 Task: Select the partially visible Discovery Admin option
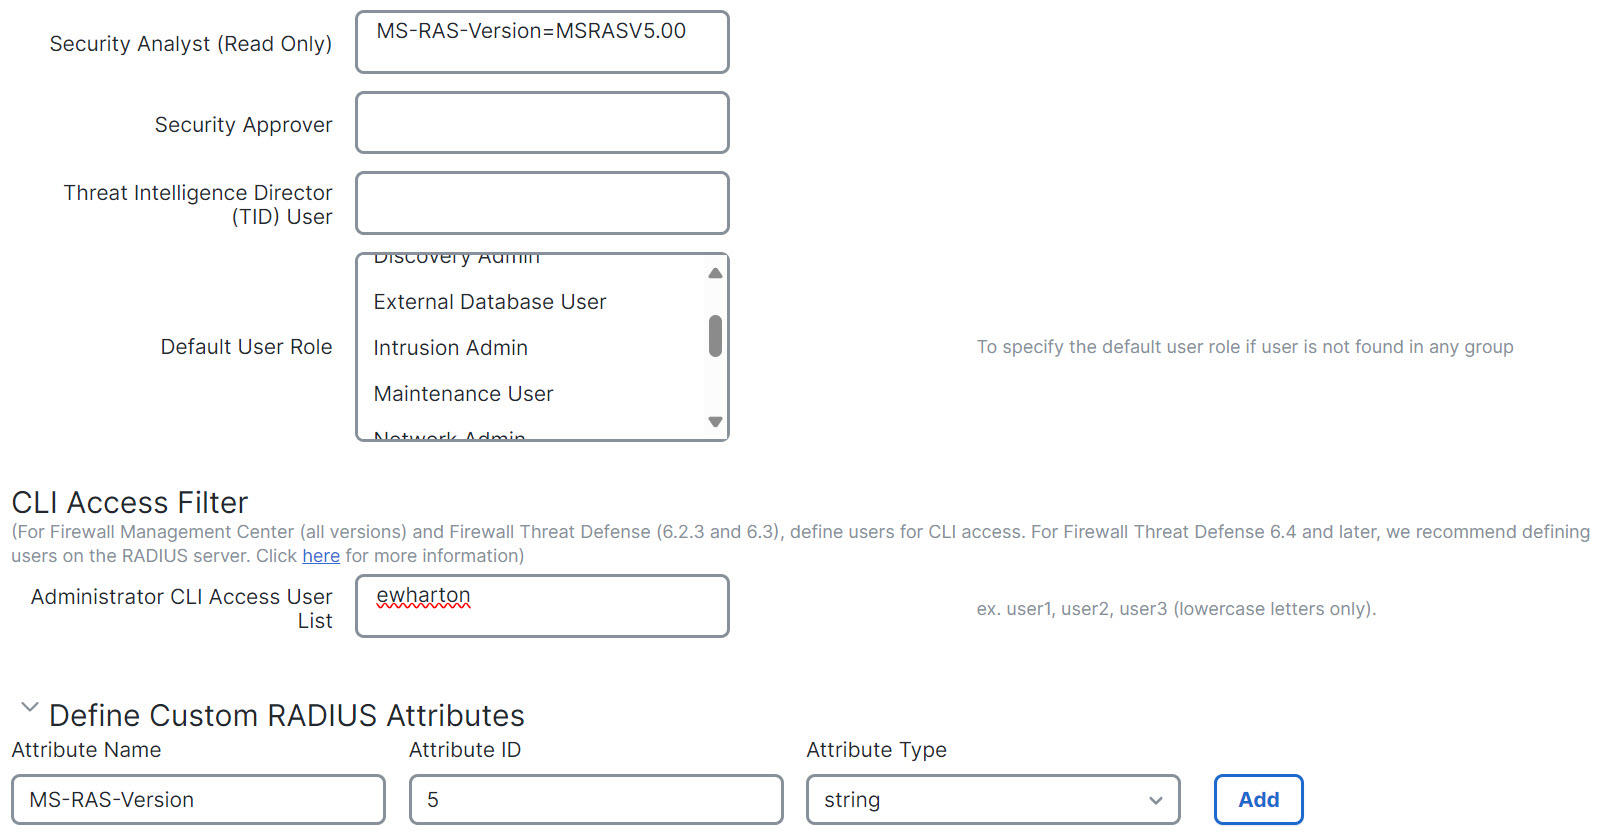click(x=456, y=259)
